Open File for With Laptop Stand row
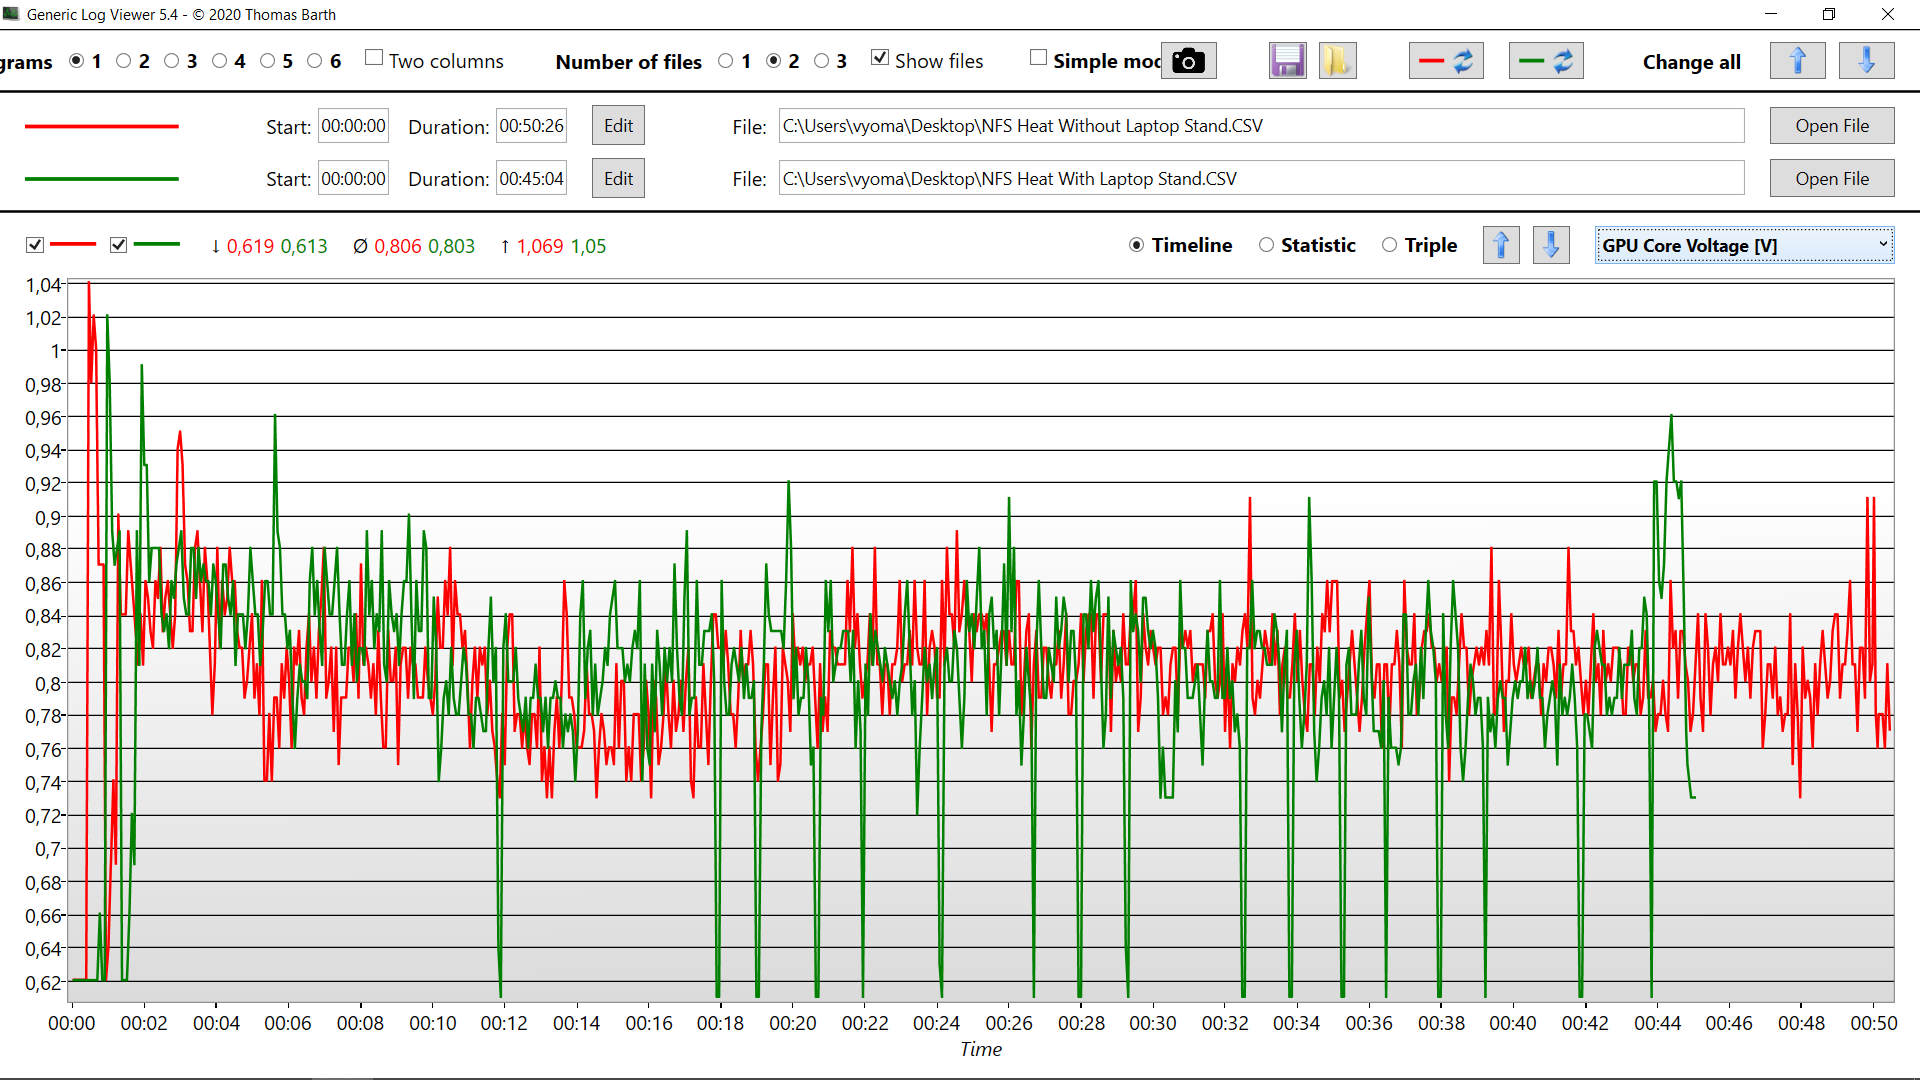Viewport: 1920px width, 1080px height. [x=1832, y=179]
